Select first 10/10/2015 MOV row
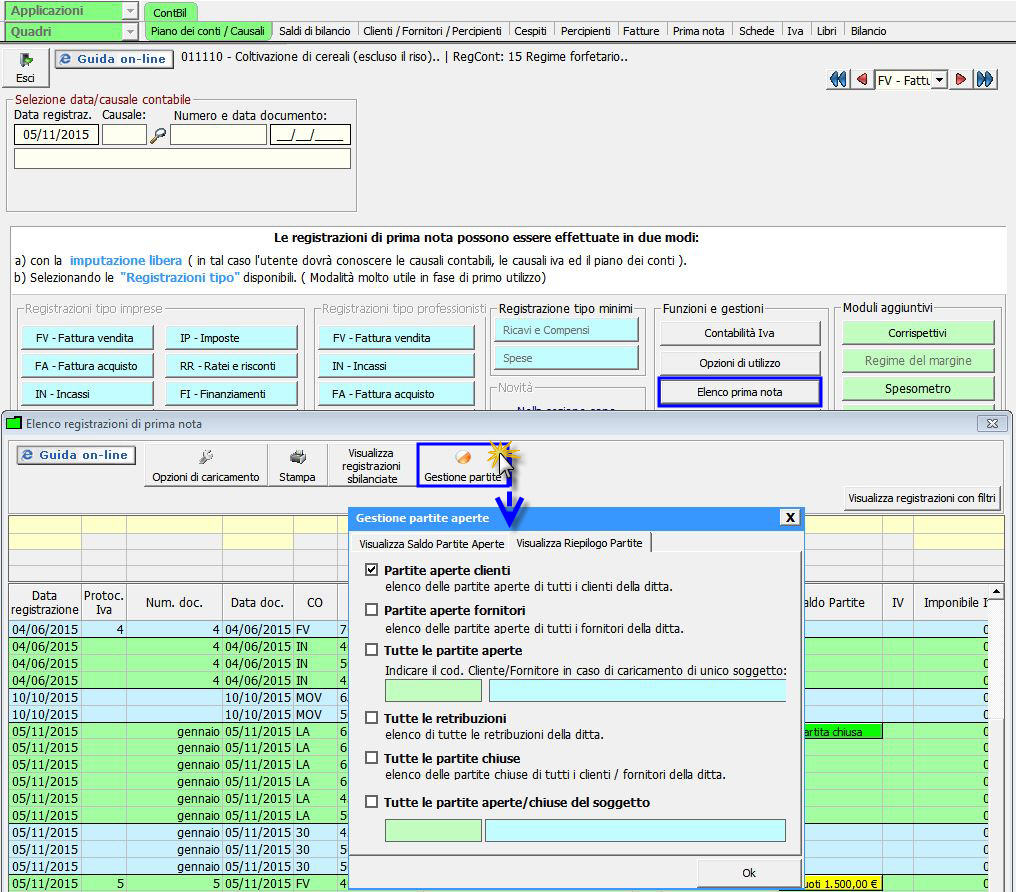Viewport: 1016px width, 892px height. click(179, 698)
